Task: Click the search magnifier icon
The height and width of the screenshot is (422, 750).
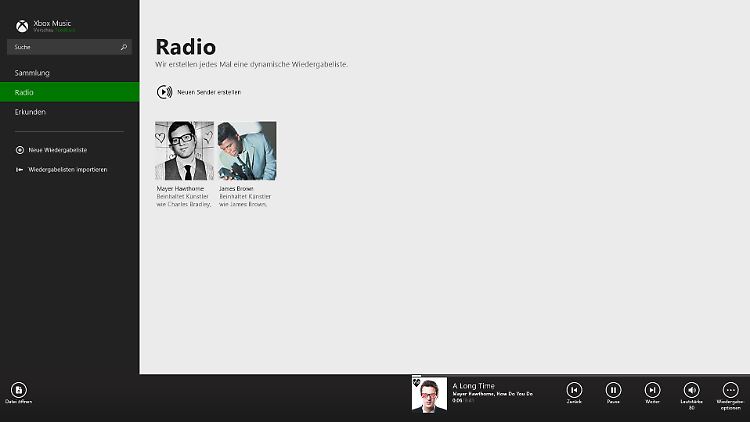Action: click(123, 47)
